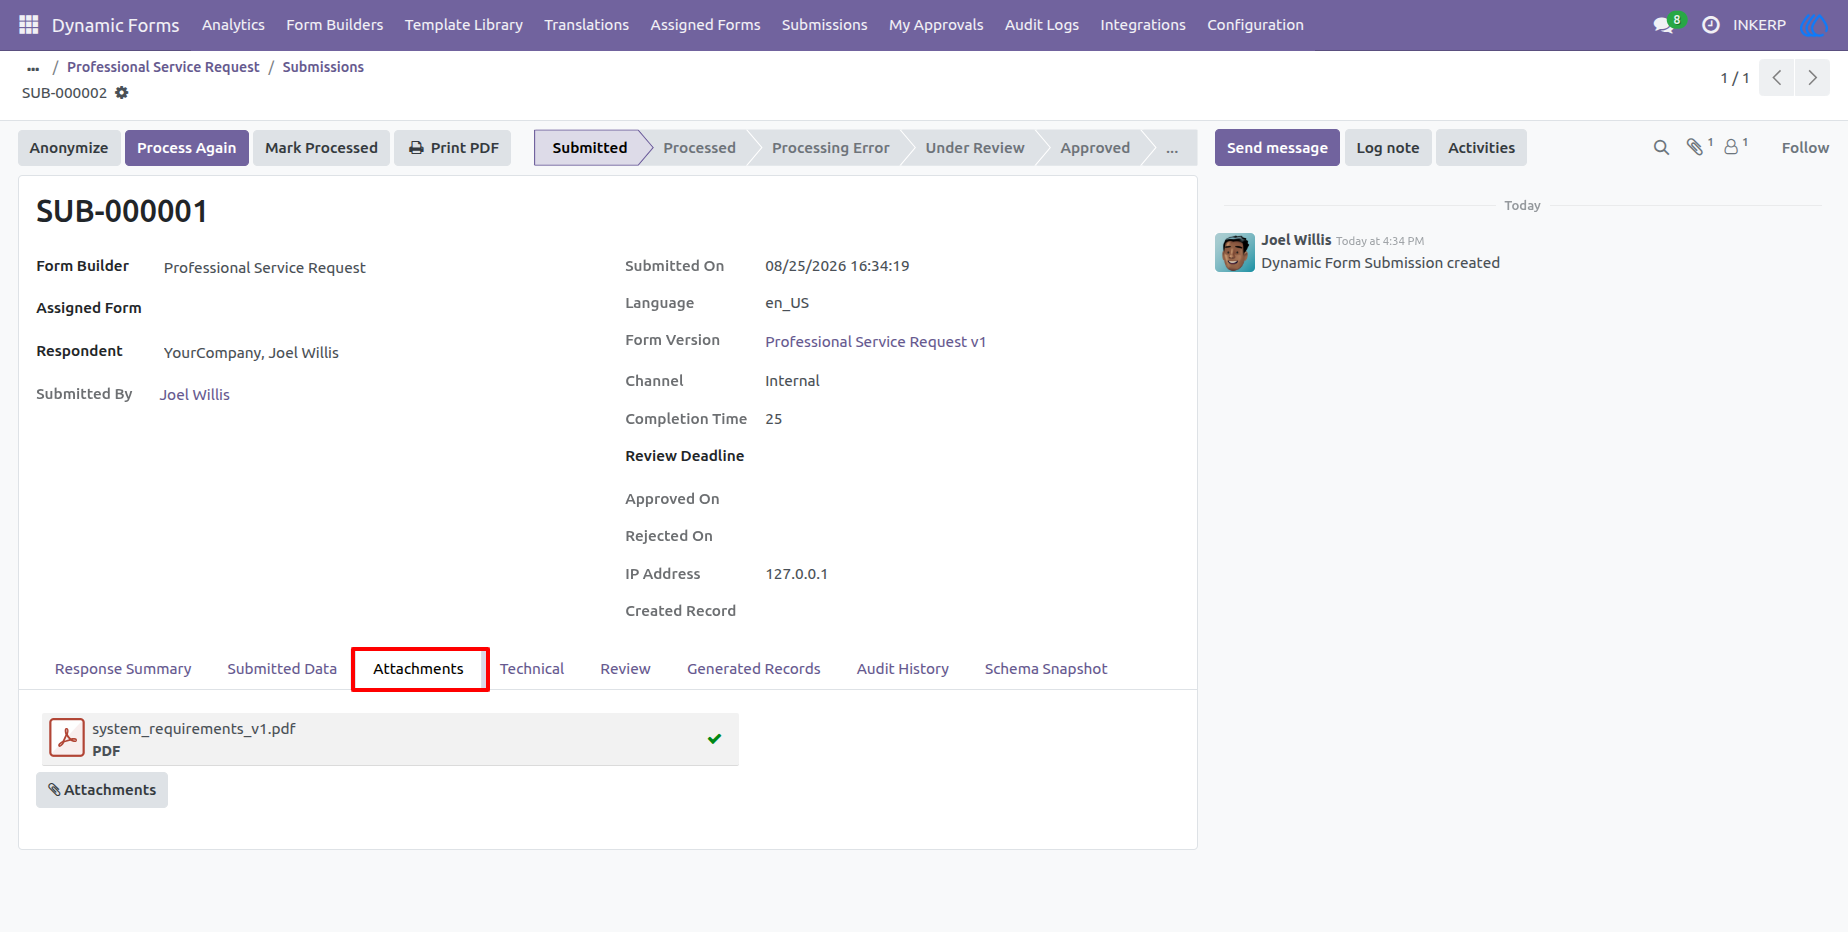1848x932 pixels.
Task: Click the Print PDF button
Action: tap(453, 148)
